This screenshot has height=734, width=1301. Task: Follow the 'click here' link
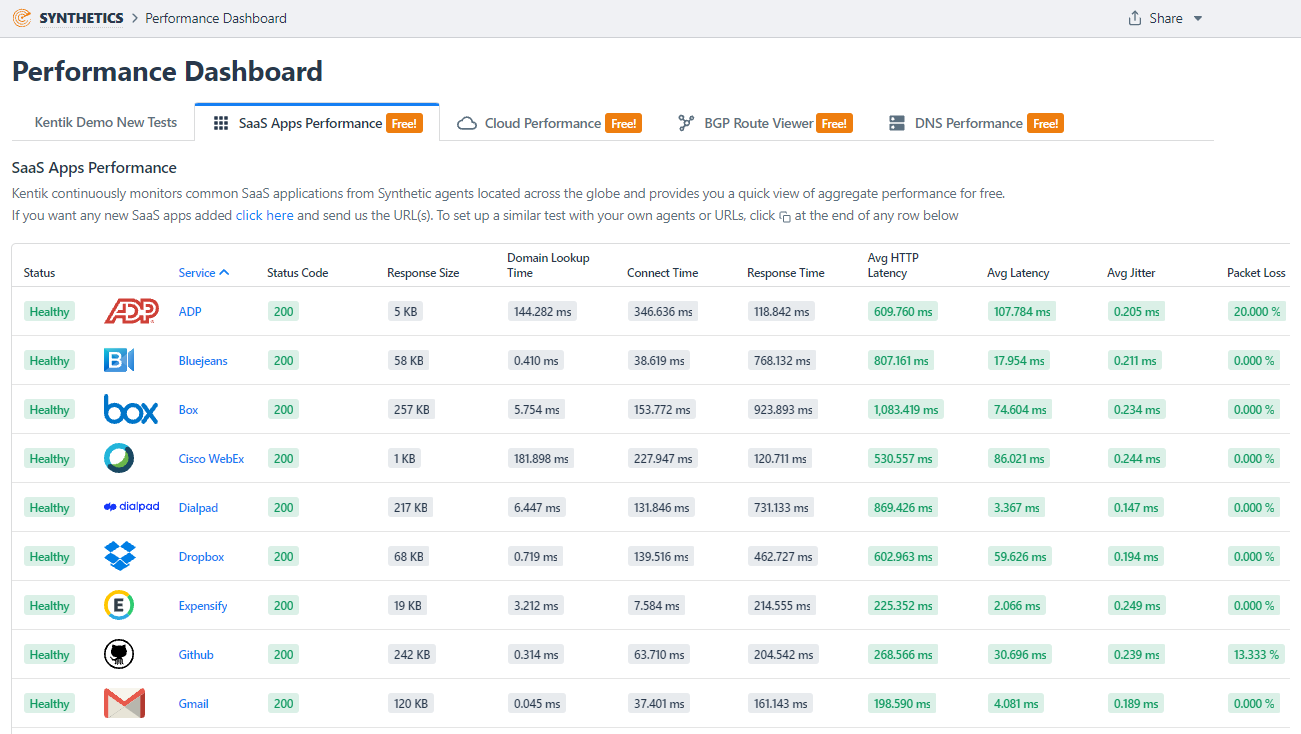265,215
